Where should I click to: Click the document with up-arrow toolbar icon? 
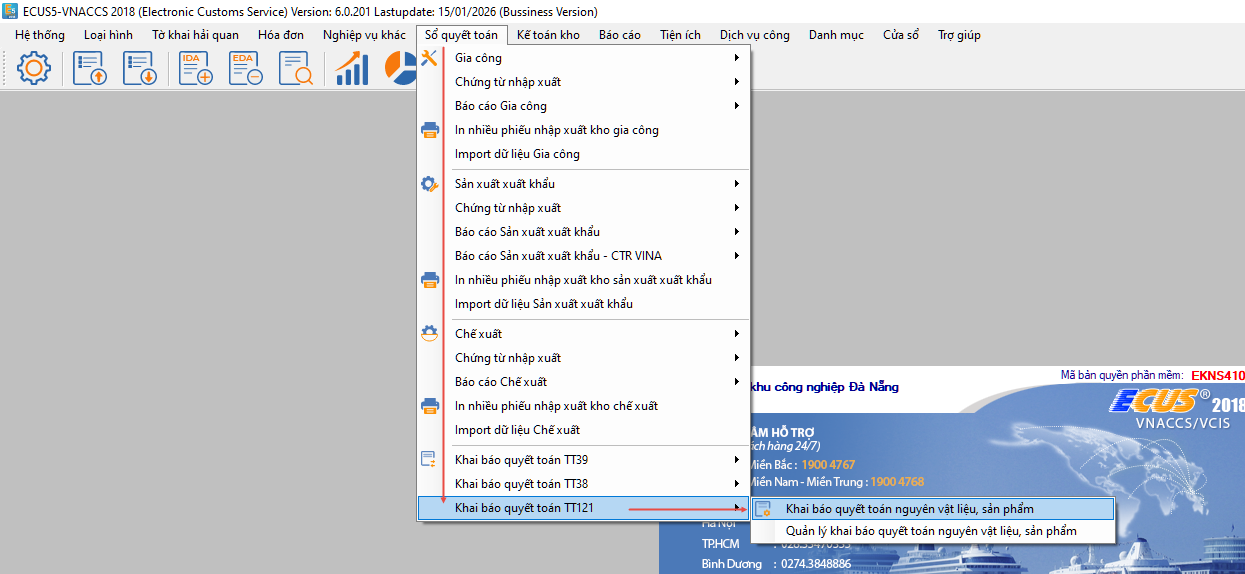pyautogui.click(x=90, y=68)
